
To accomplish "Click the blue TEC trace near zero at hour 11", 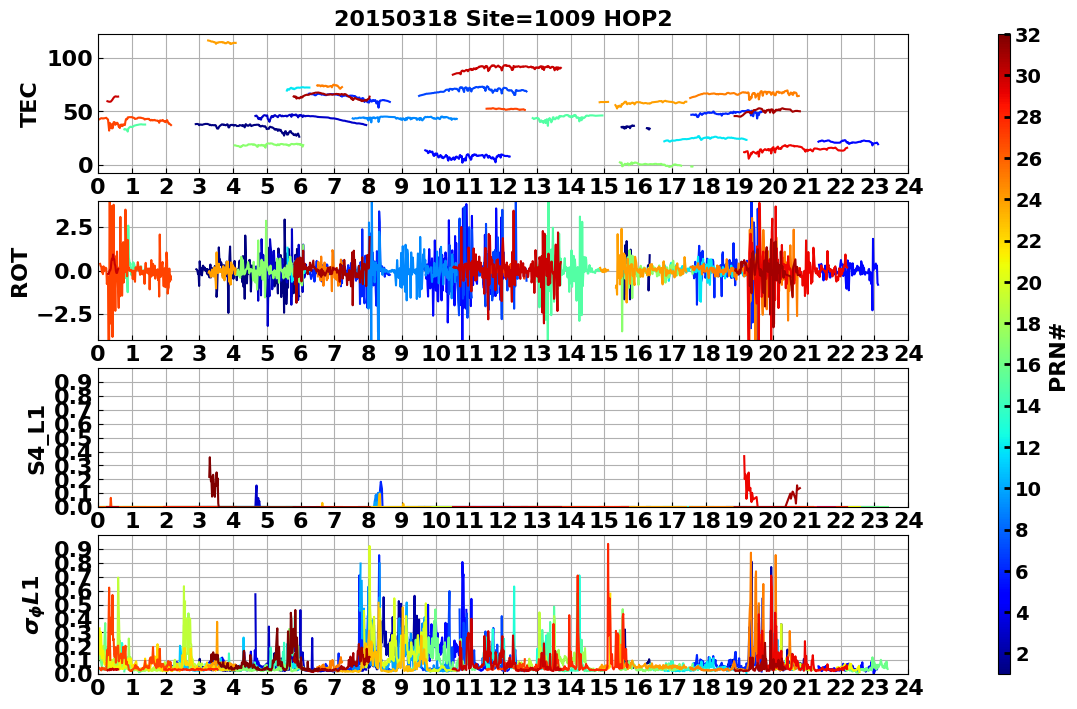I will pos(467,157).
